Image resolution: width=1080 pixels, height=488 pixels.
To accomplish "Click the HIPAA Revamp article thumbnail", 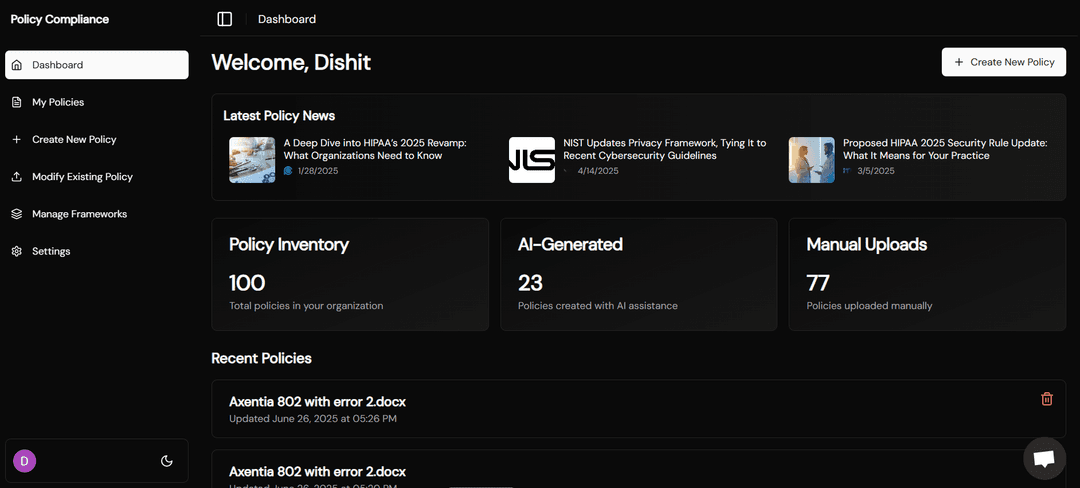I will tap(252, 160).
